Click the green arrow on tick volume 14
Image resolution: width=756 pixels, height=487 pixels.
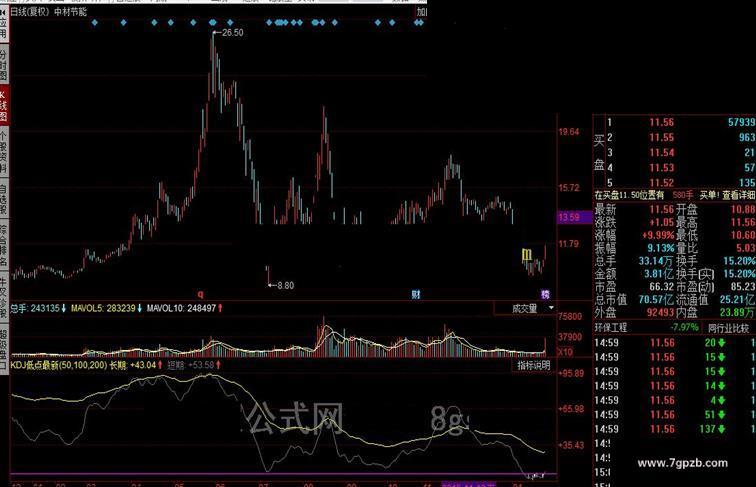click(721, 386)
